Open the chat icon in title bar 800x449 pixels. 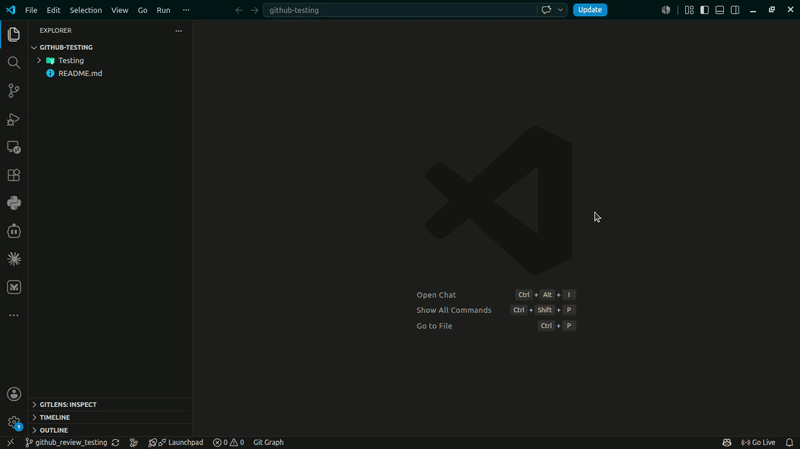pos(546,10)
